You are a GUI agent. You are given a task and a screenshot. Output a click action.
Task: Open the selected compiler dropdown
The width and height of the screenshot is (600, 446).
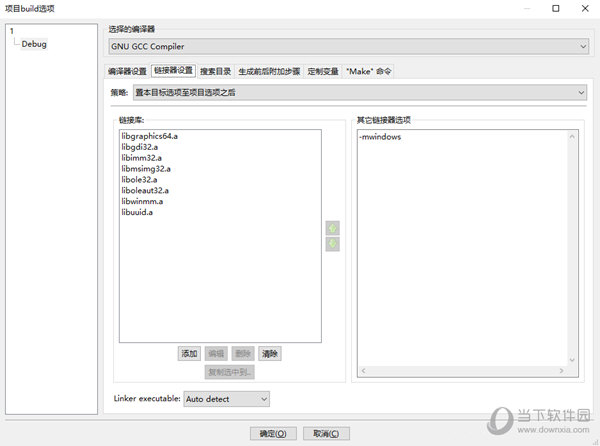[x=349, y=46]
